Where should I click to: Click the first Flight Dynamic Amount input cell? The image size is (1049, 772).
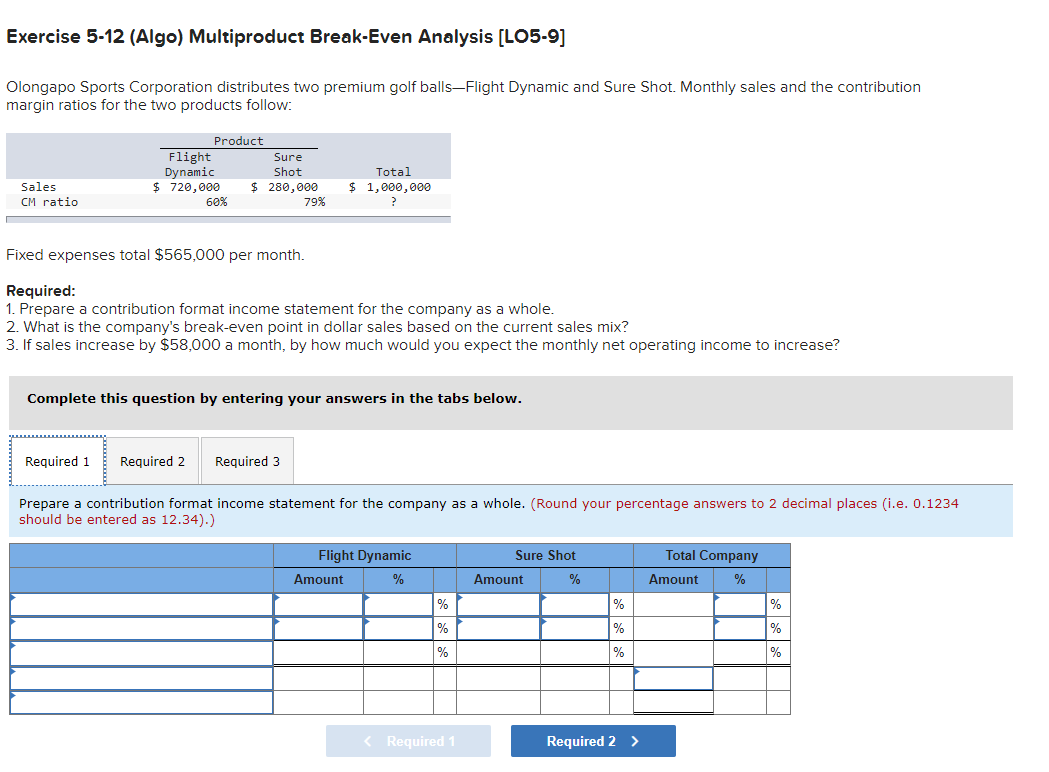pos(318,604)
